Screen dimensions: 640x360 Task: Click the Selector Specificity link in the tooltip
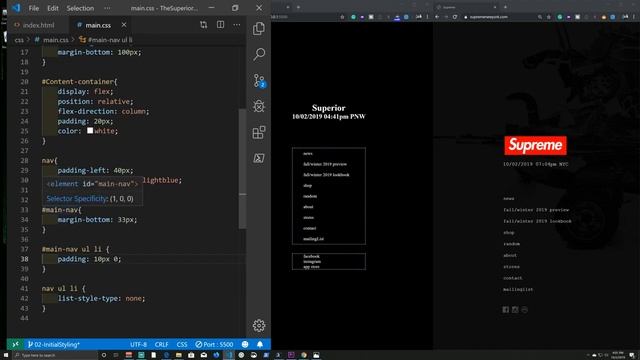pos(77,199)
